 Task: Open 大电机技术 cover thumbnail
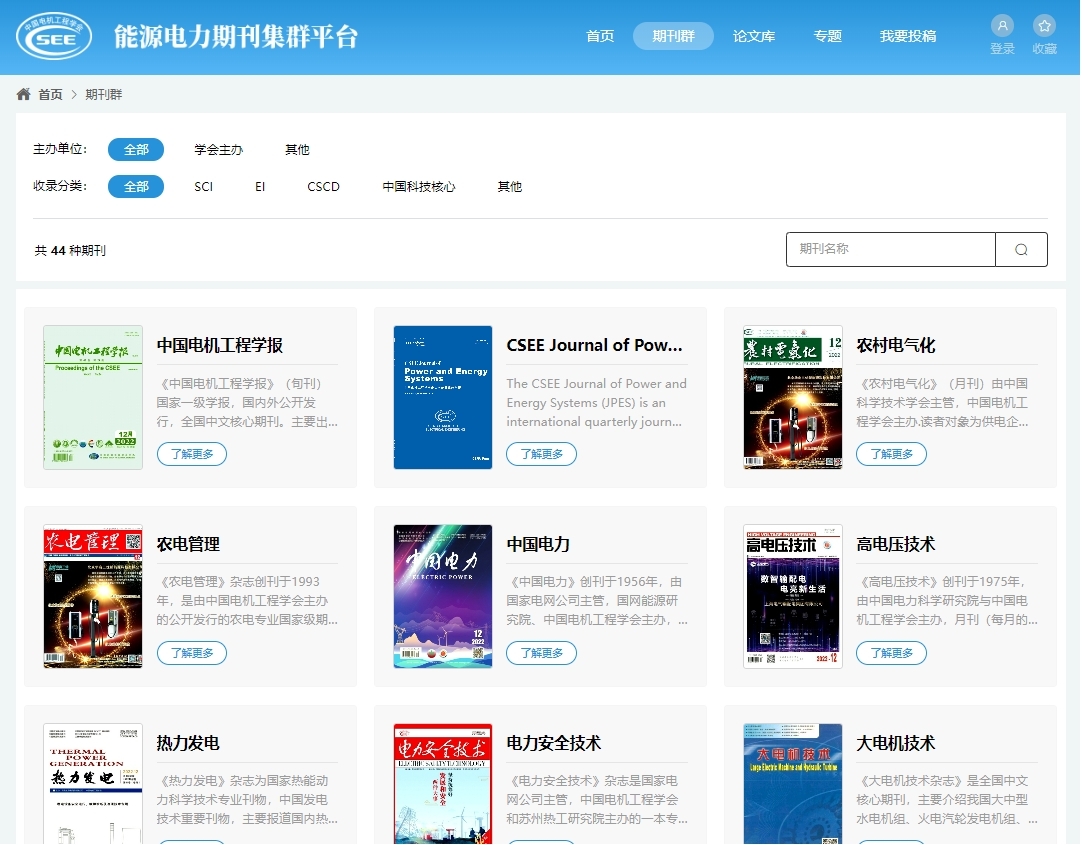793,784
